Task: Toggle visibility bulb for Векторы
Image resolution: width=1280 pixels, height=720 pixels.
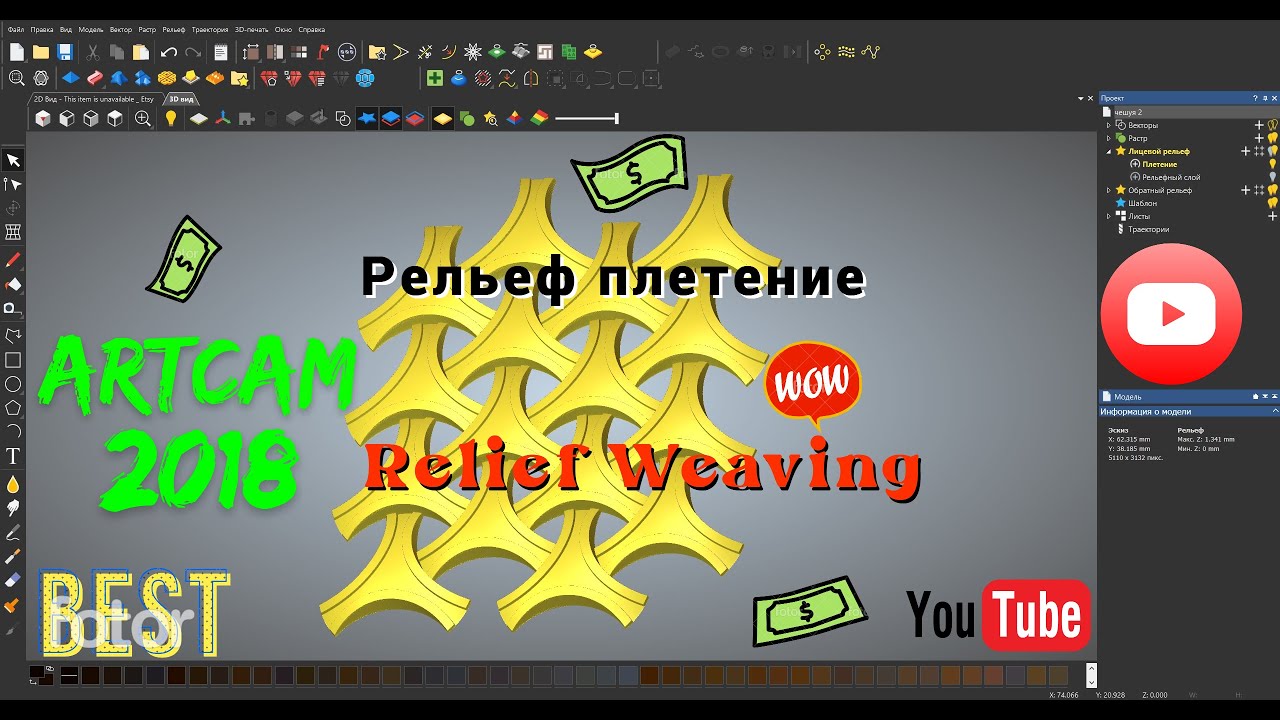Action: (1273, 125)
